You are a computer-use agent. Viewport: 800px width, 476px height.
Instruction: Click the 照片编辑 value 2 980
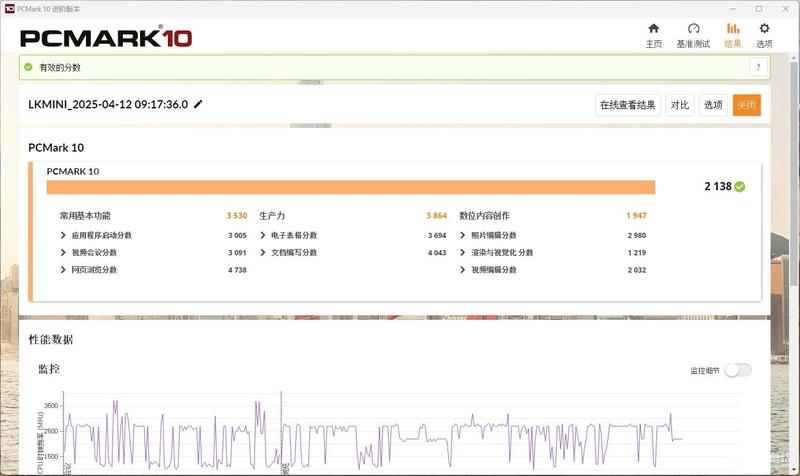tap(637, 236)
